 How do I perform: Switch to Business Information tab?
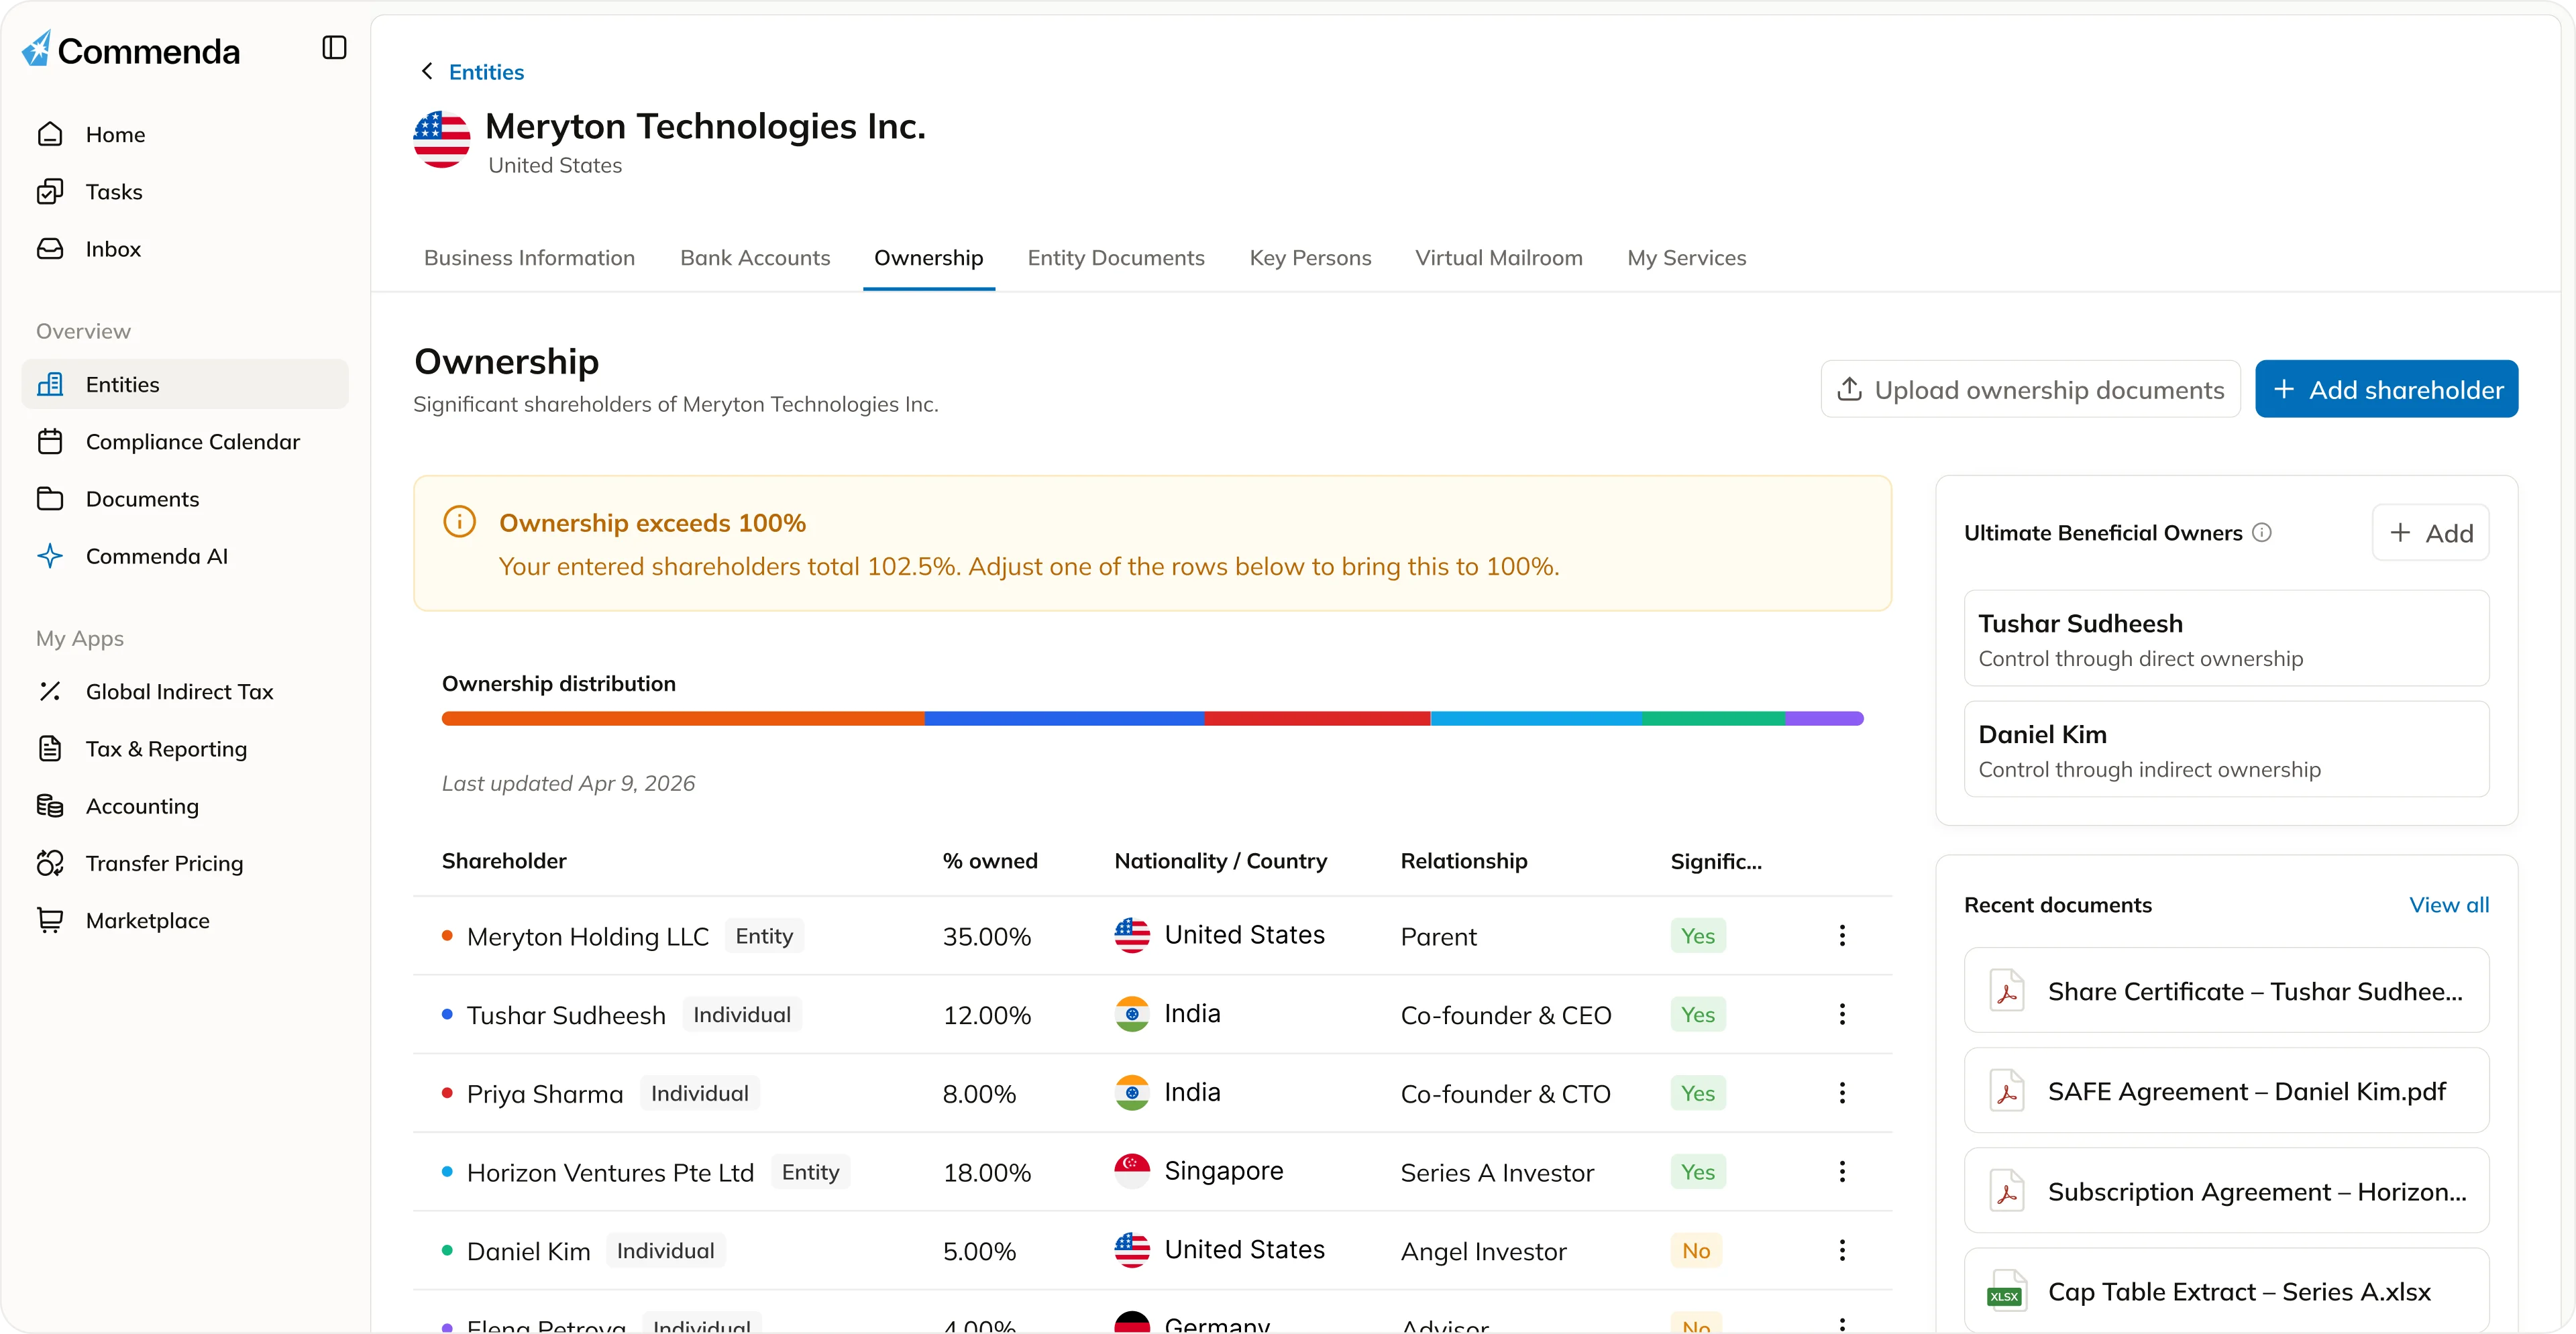[529, 258]
